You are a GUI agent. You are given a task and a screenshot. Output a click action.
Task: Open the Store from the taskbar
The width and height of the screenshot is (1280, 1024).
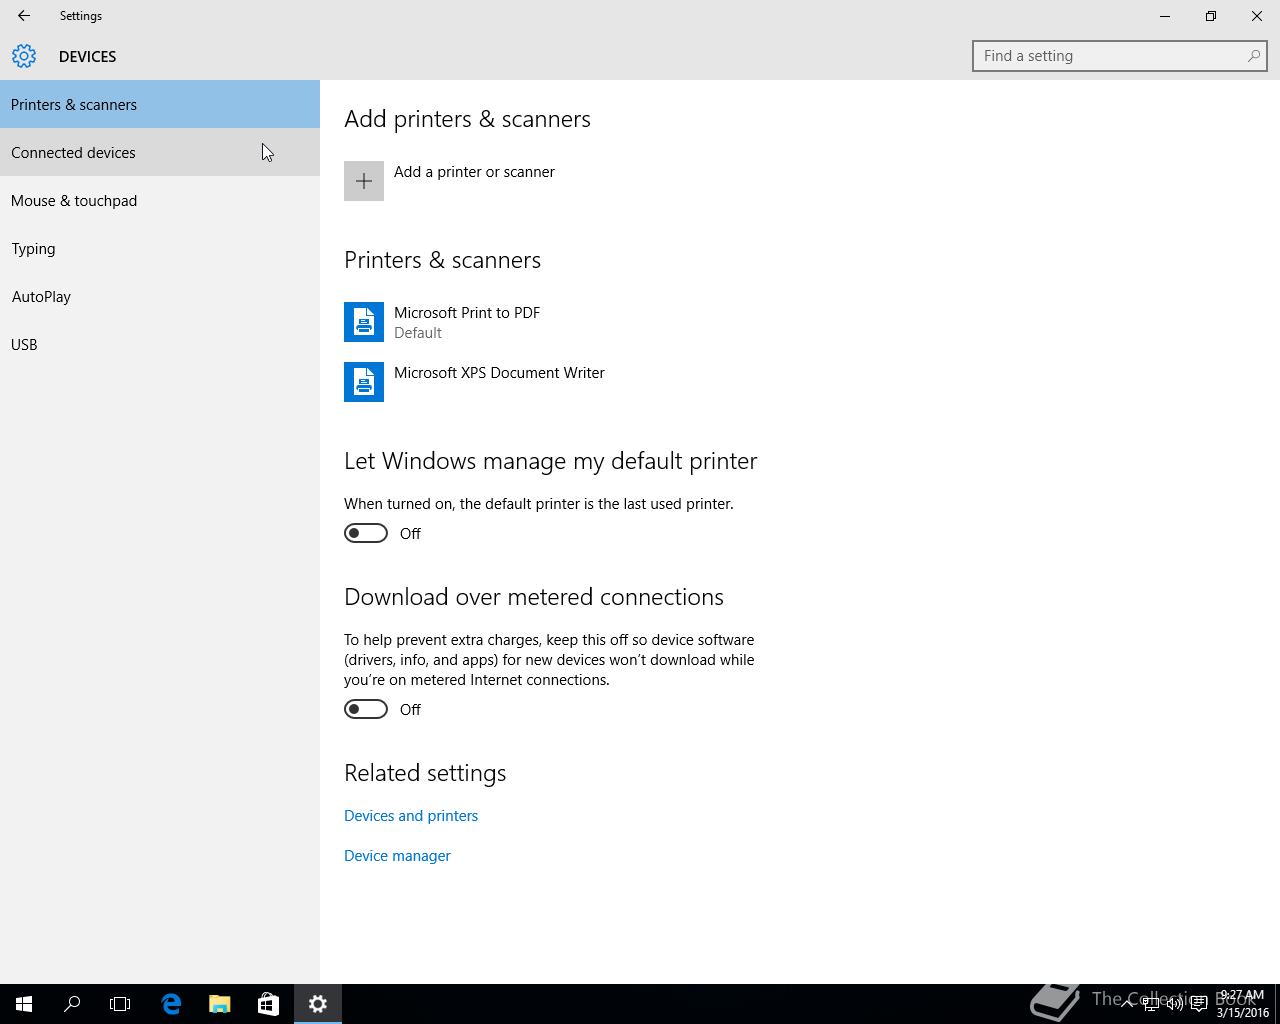(x=268, y=1004)
